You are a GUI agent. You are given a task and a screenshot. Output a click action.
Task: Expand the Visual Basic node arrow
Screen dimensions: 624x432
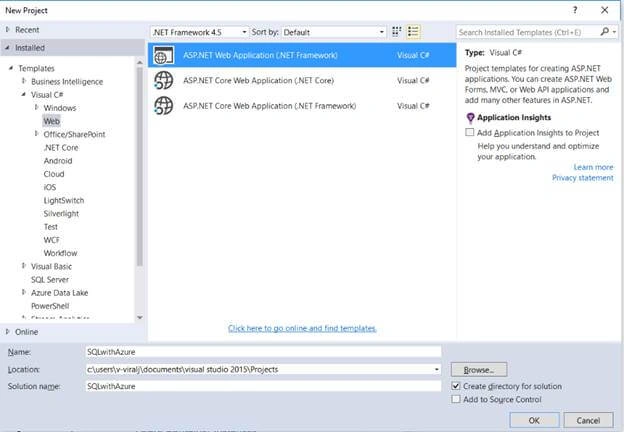[x=24, y=266]
